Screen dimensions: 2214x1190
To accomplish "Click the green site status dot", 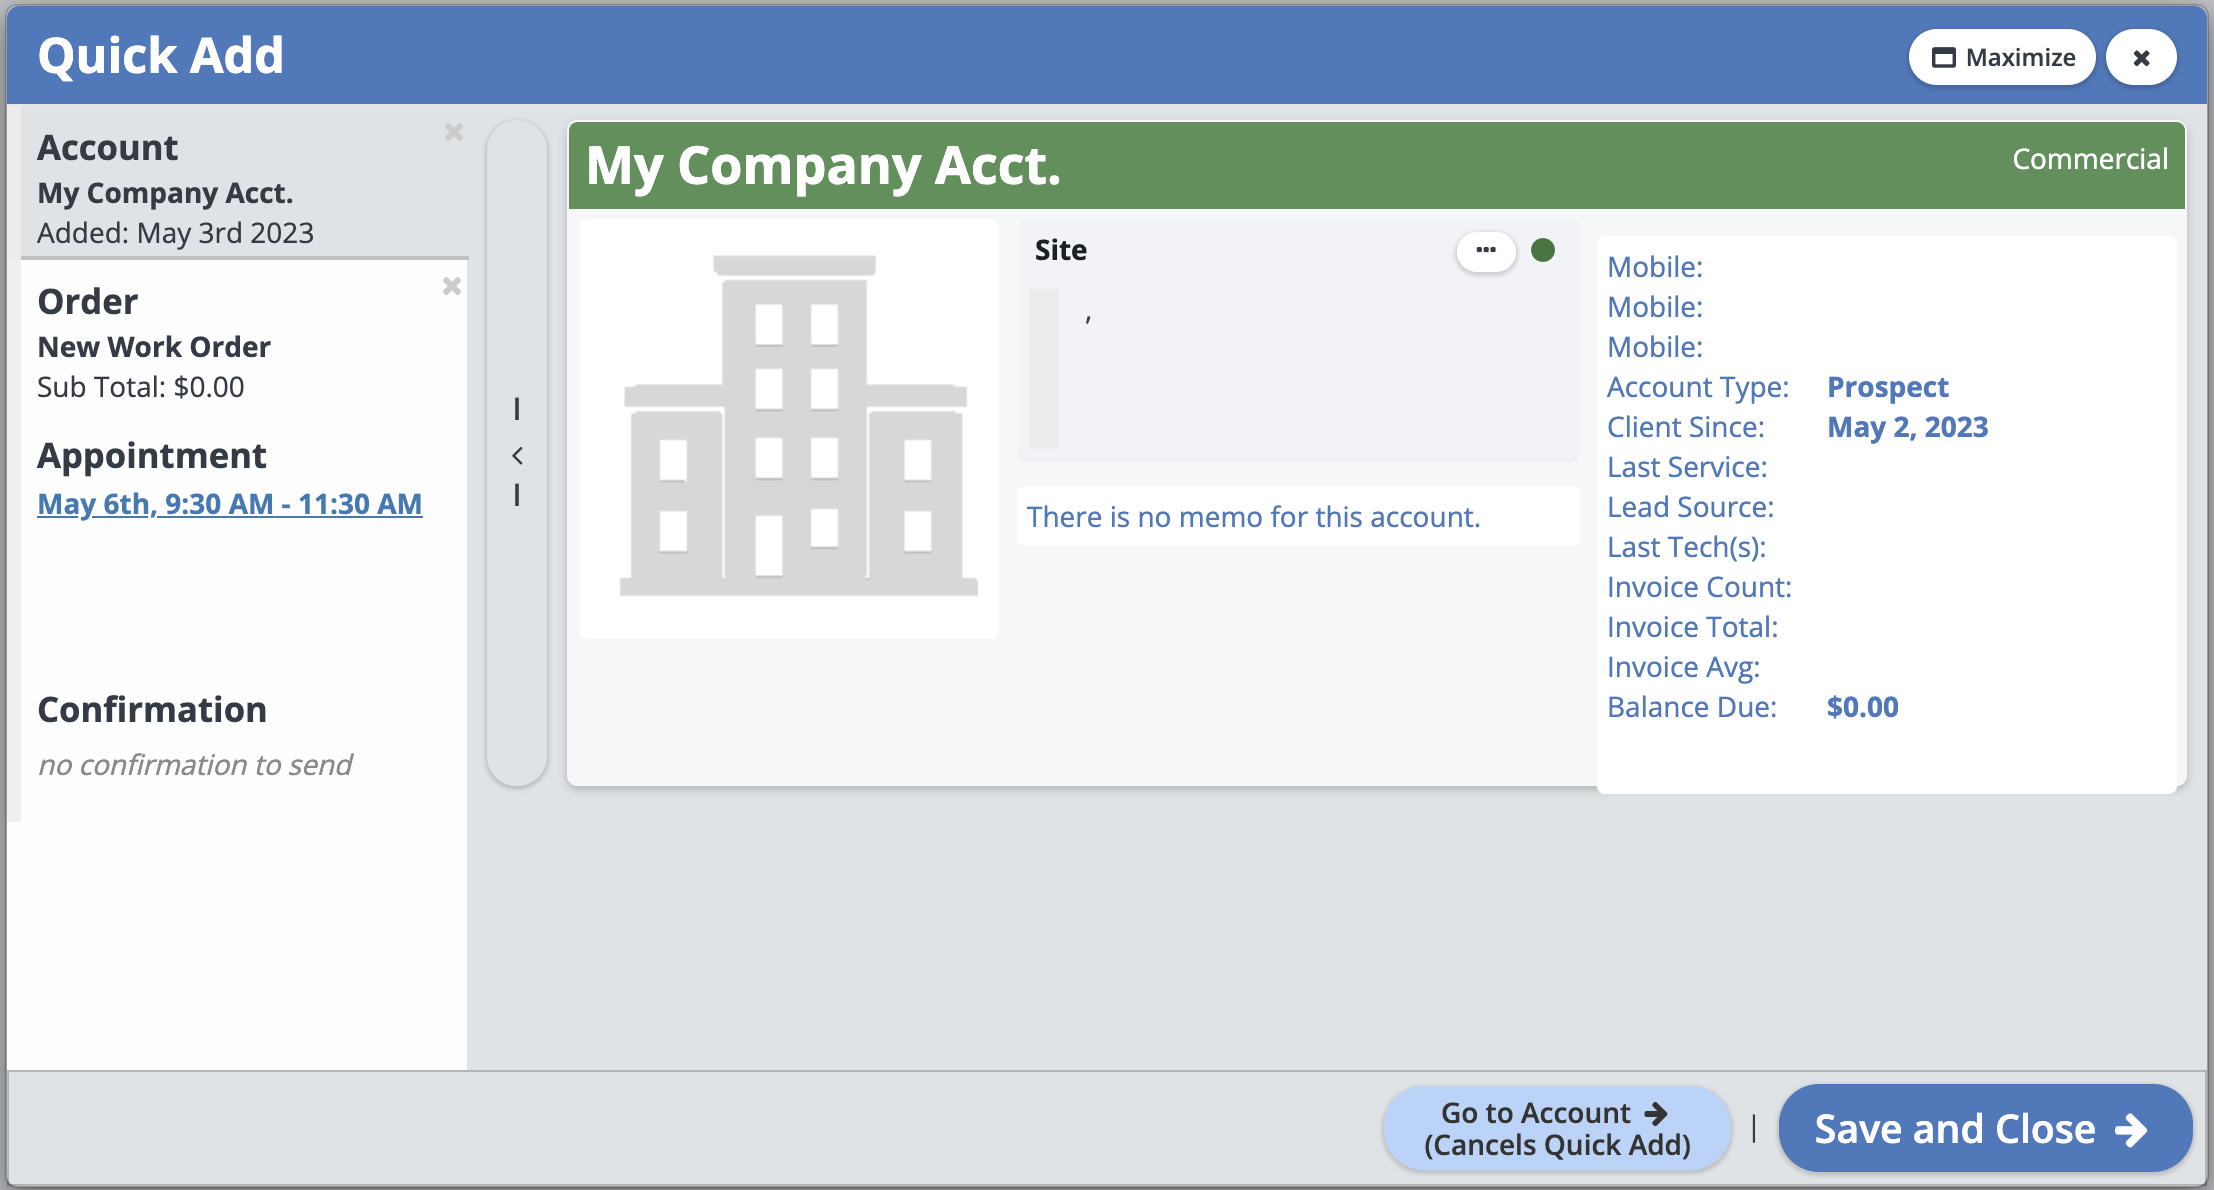I will [1543, 250].
